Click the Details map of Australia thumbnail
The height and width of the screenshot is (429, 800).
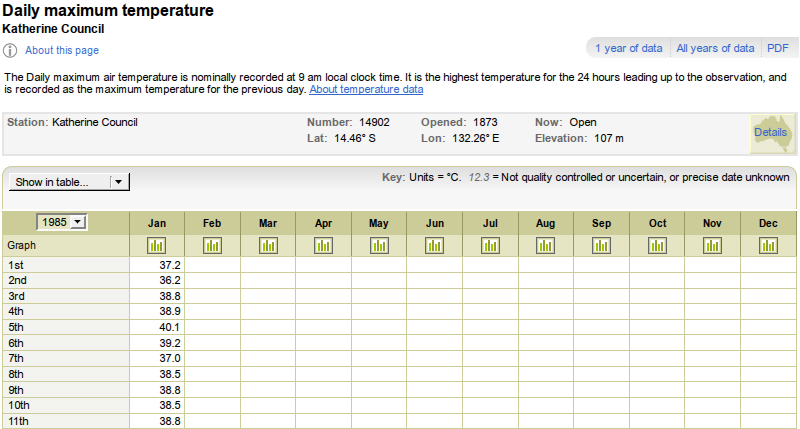tap(771, 133)
